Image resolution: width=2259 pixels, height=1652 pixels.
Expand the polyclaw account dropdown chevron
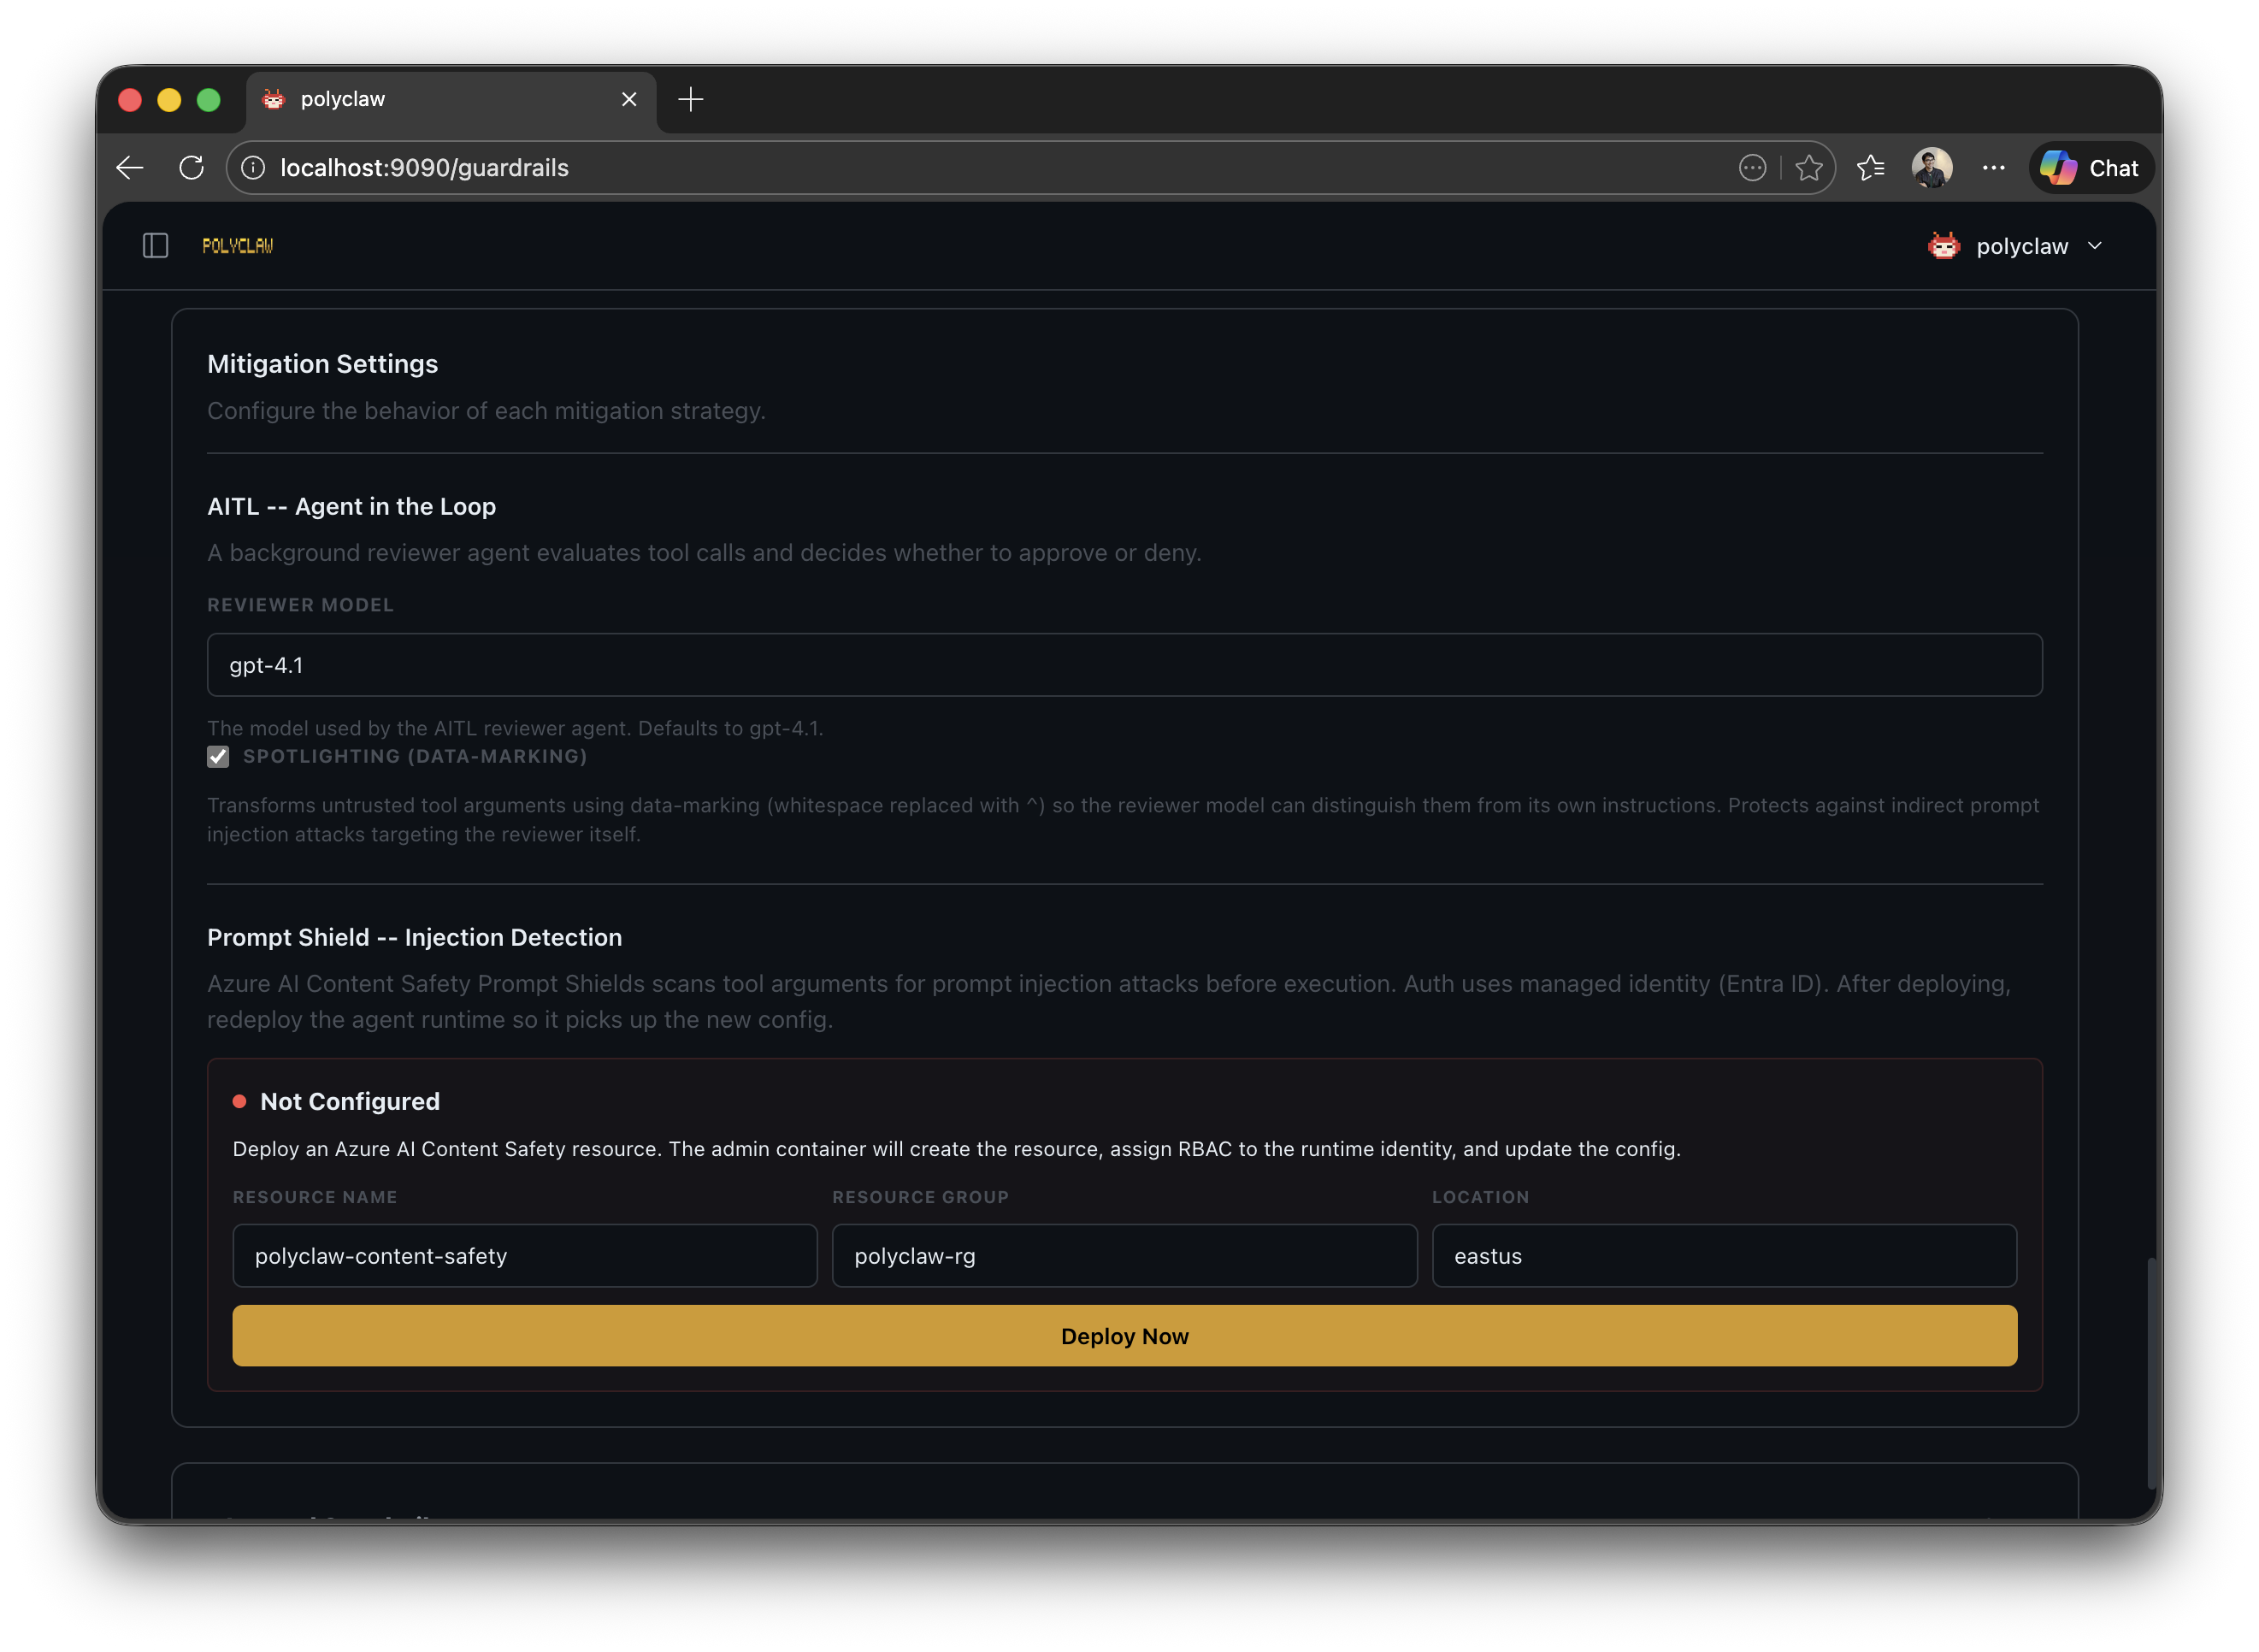pyautogui.click(x=2096, y=245)
